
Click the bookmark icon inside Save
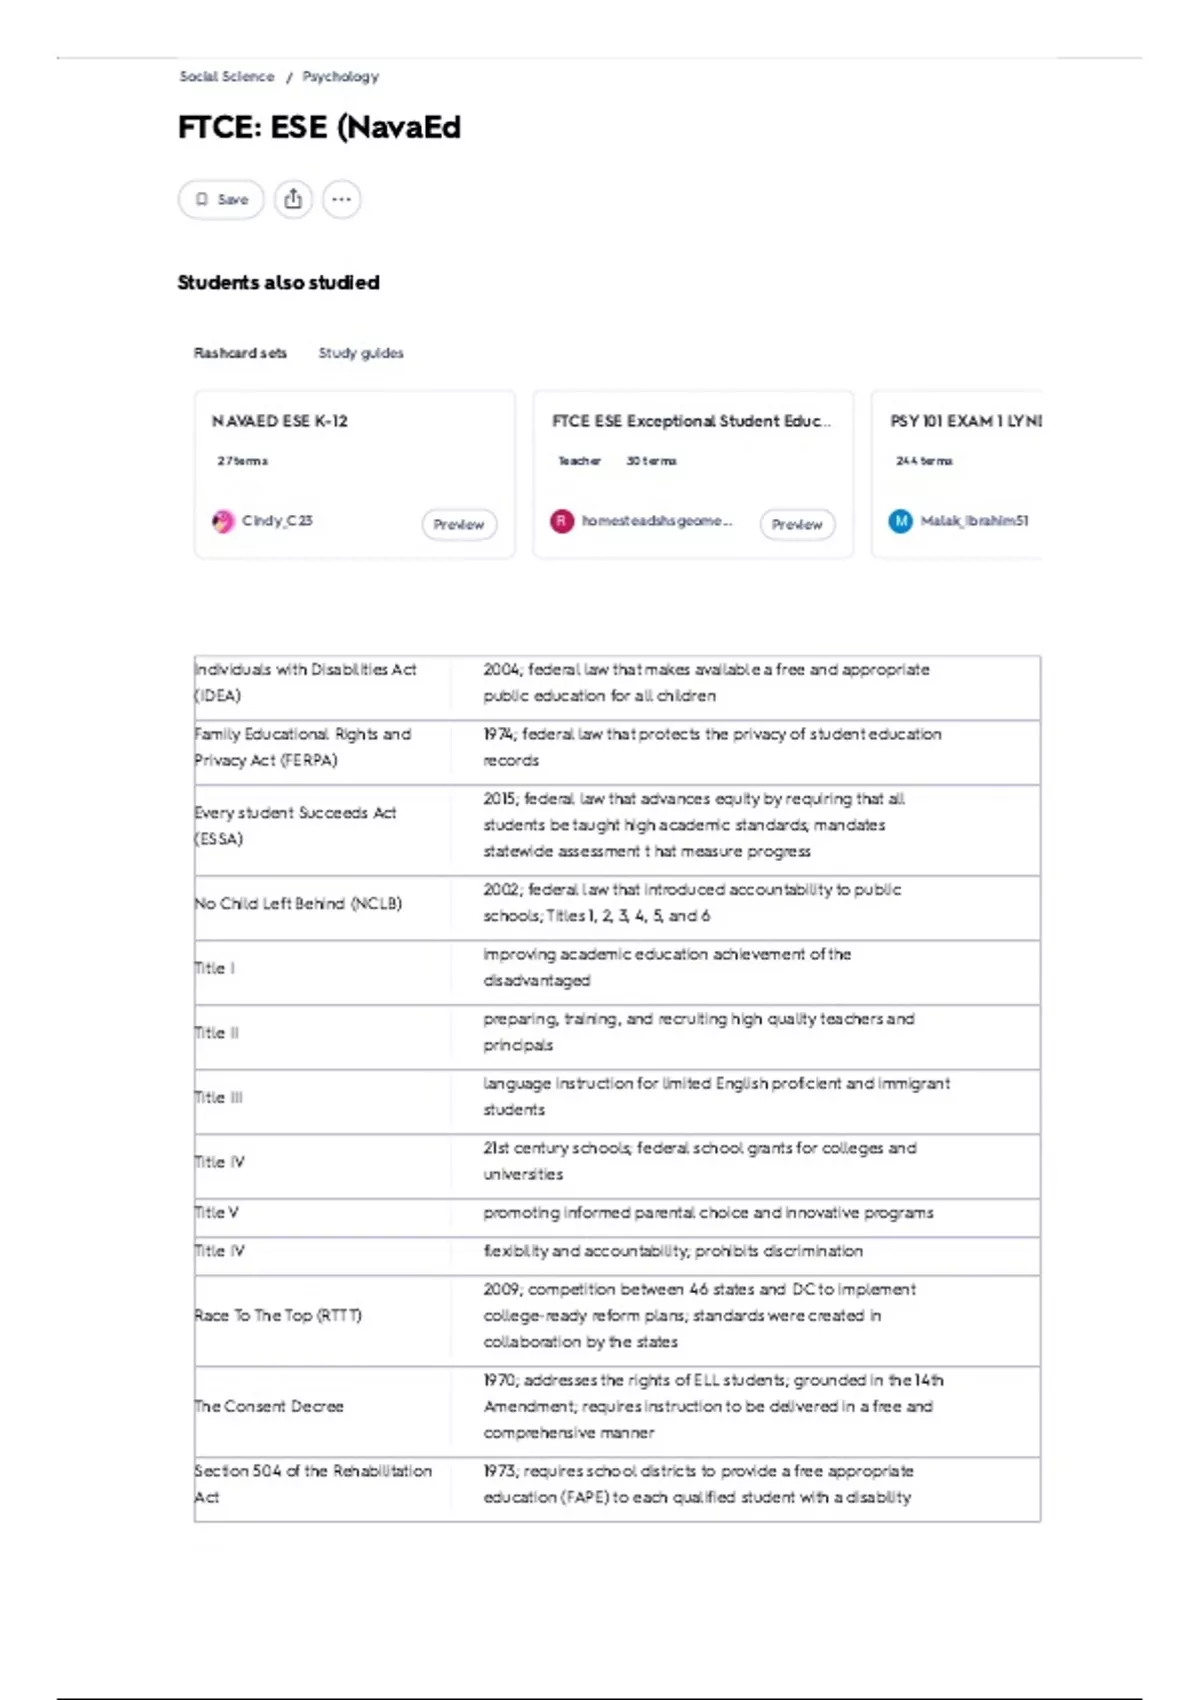202,199
